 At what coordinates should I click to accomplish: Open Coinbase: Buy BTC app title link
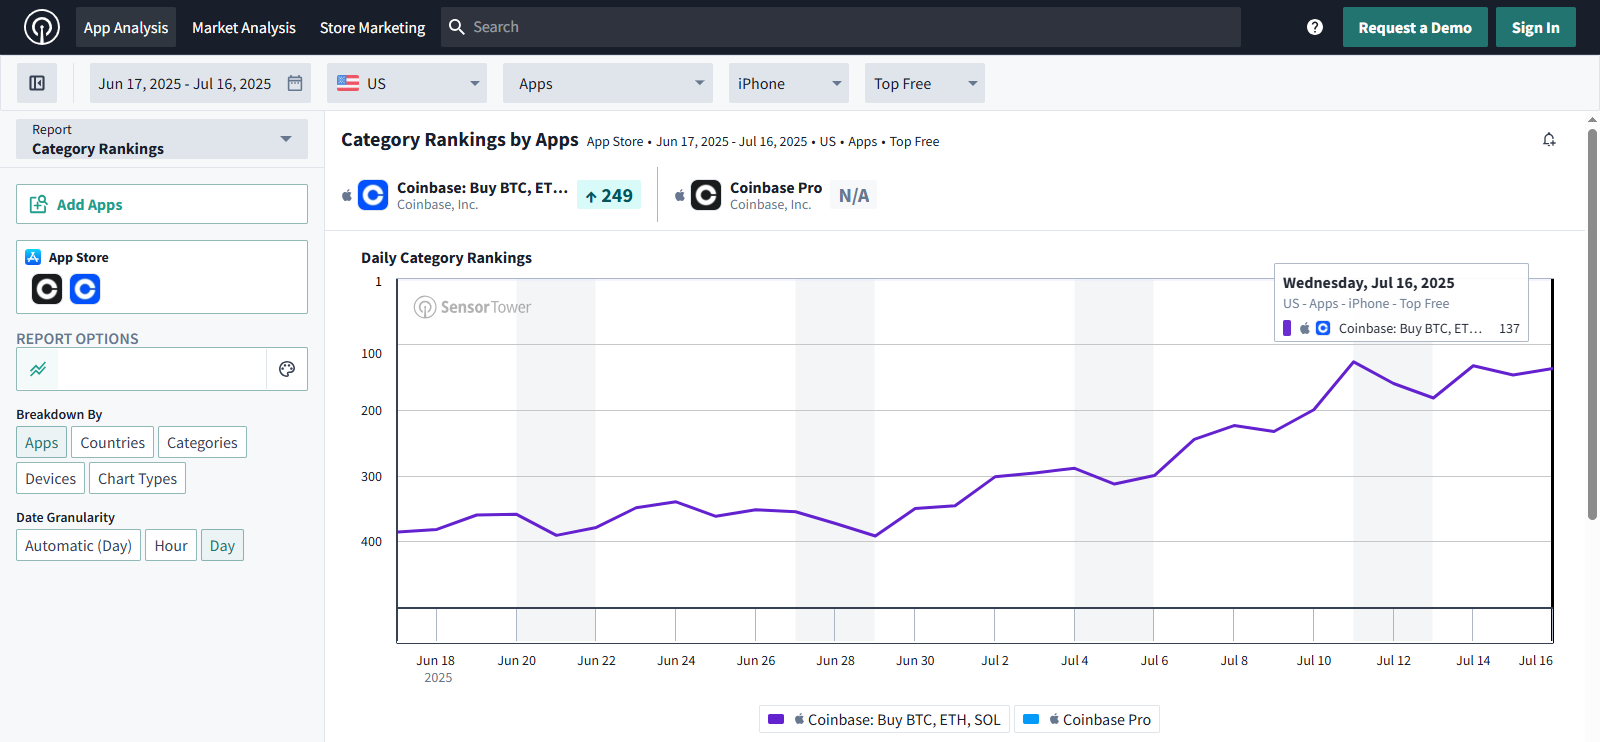click(482, 187)
